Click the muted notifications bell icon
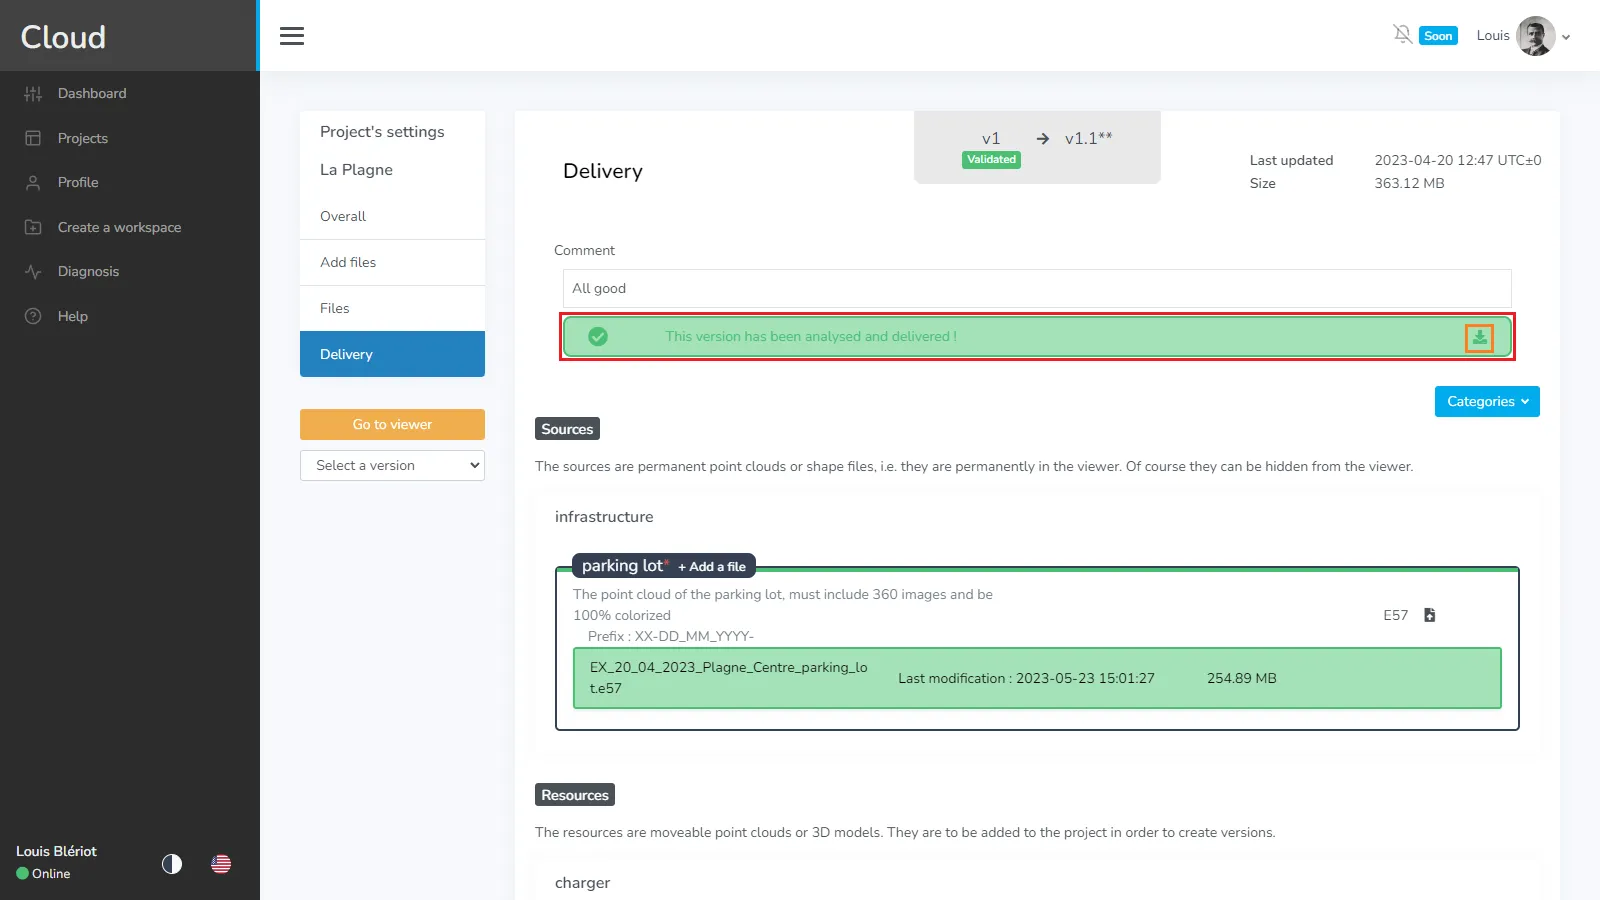This screenshot has height=900, width=1600. 1402,35
